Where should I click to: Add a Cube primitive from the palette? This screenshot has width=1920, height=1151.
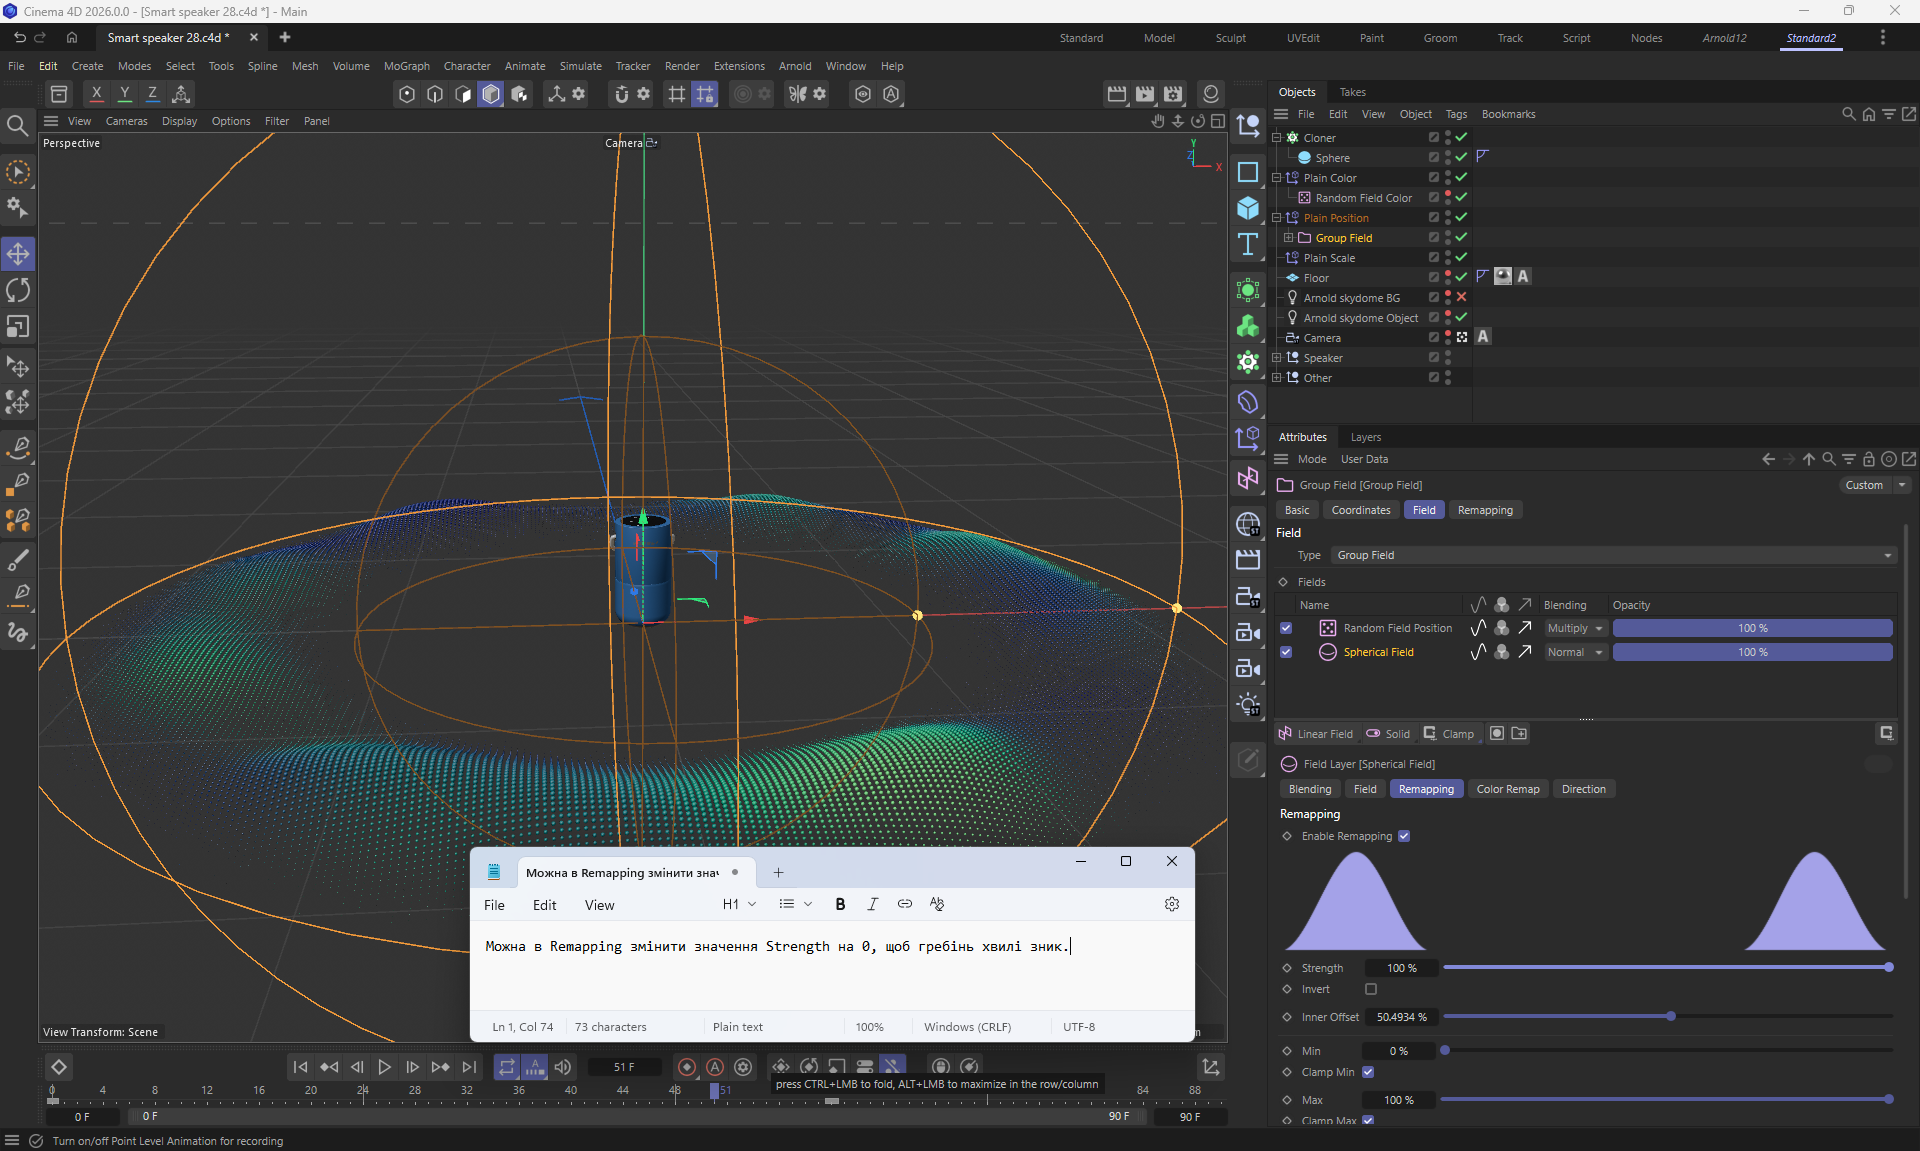click(x=1248, y=208)
